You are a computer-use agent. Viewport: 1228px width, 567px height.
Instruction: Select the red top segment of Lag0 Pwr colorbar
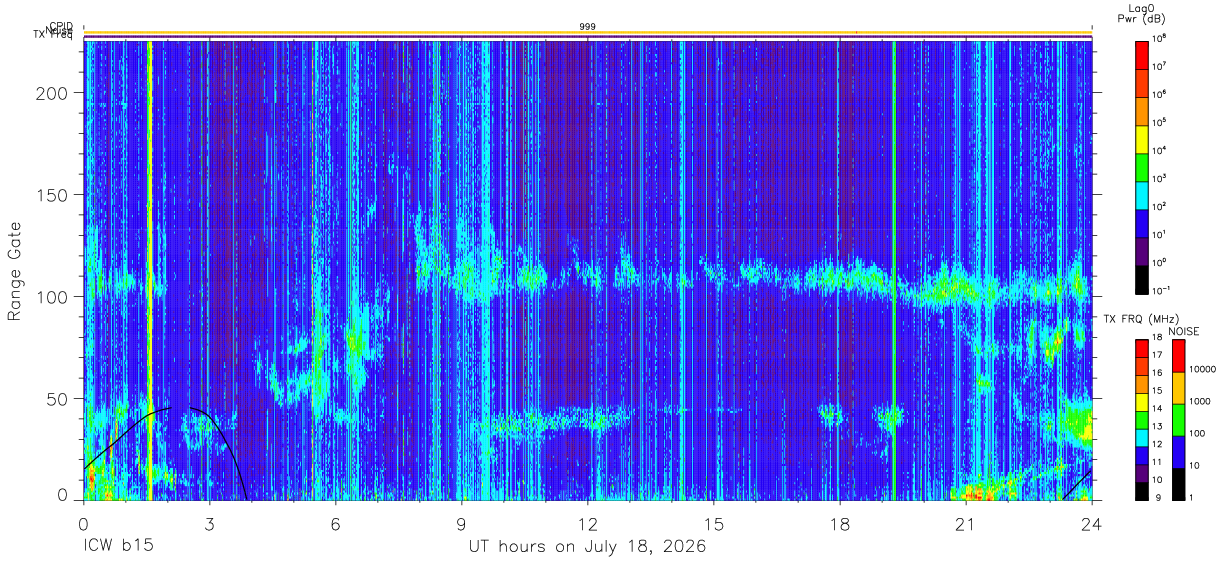pos(1142,54)
